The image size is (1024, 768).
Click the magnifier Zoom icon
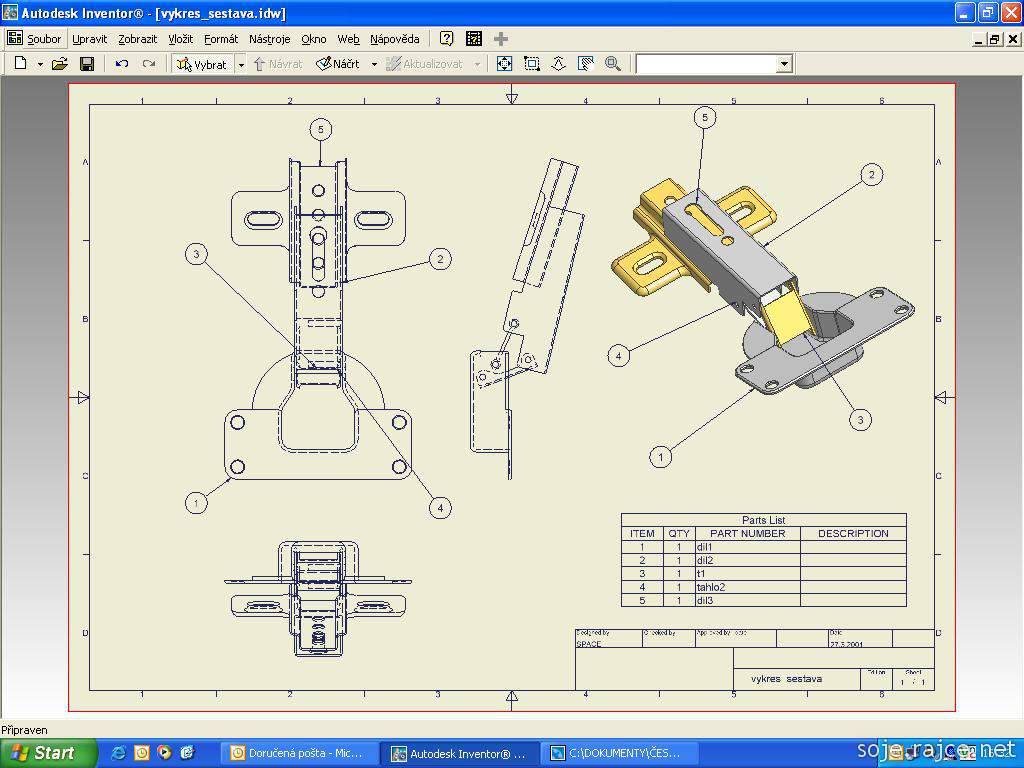click(x=612, y=64)
